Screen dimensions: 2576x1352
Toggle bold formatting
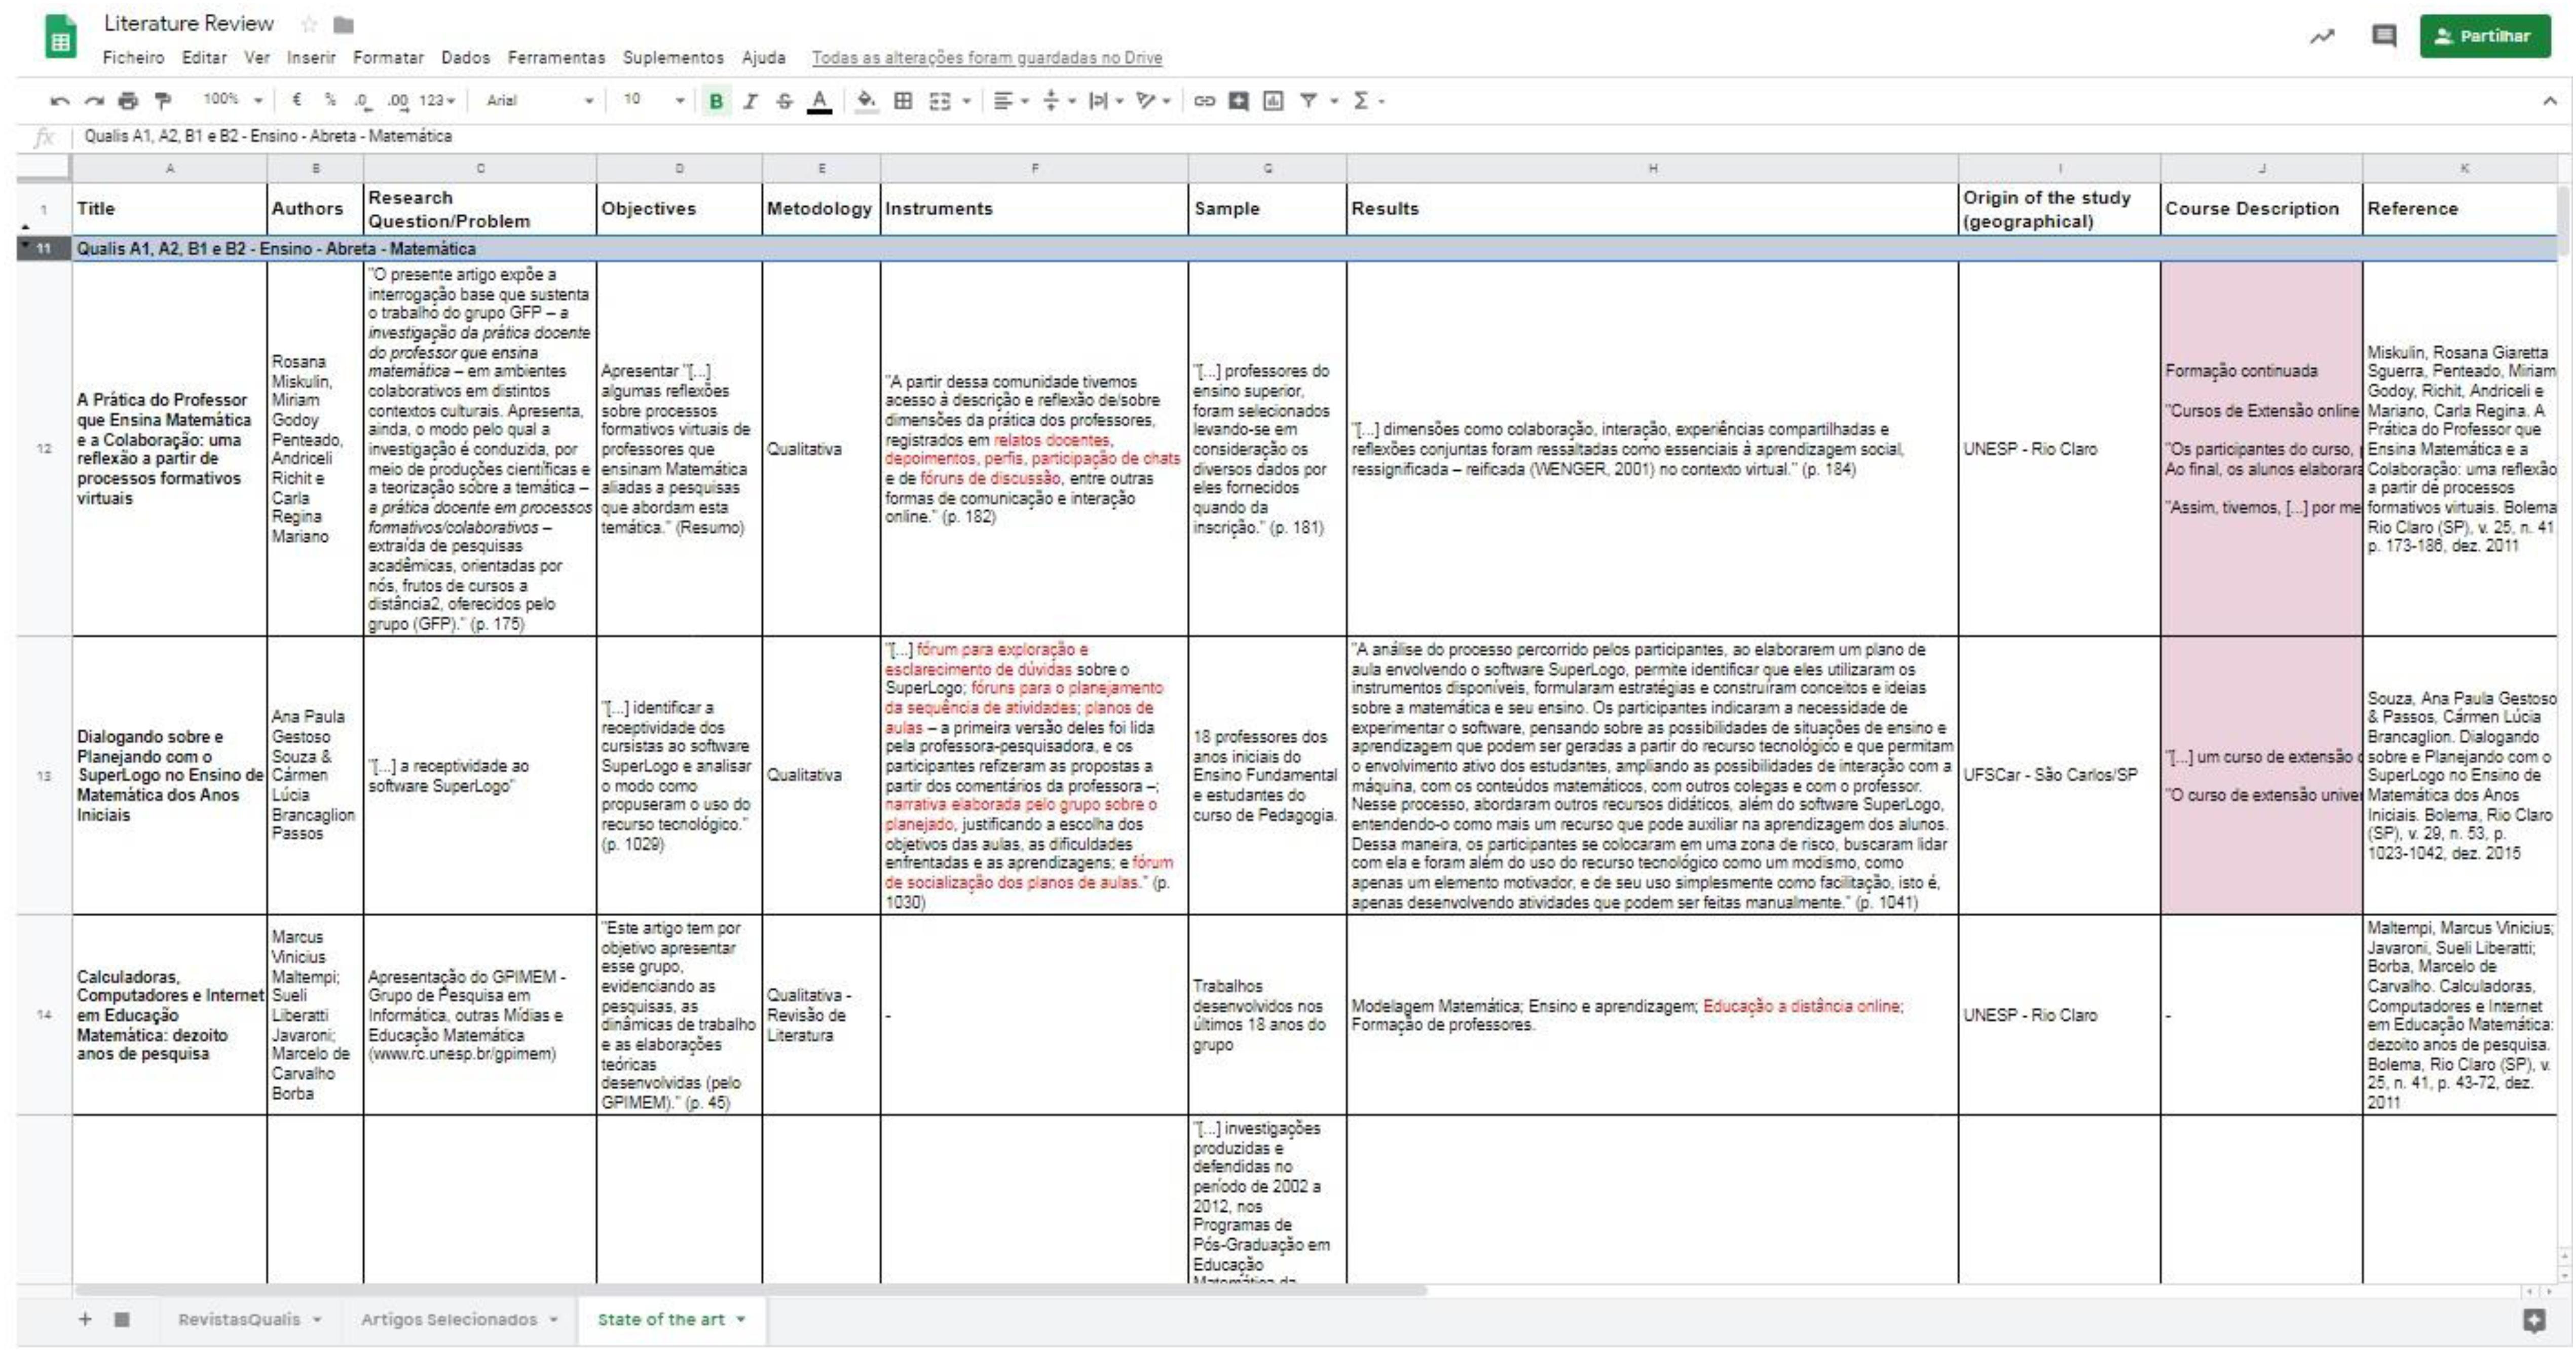[716, 101]
